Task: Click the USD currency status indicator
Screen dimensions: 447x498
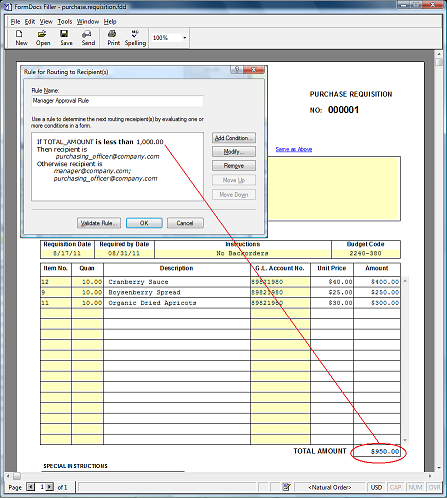Action: (x=376, y=487)
